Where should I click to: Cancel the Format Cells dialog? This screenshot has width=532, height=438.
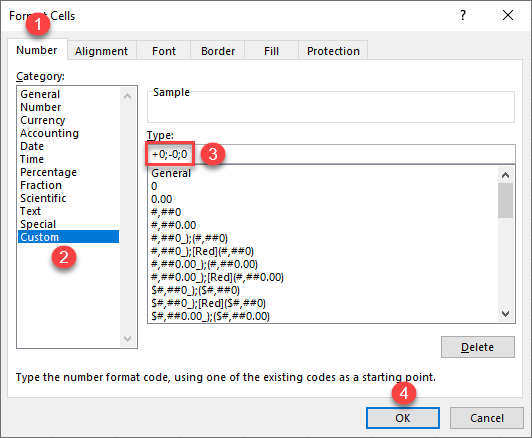(487, 418)
